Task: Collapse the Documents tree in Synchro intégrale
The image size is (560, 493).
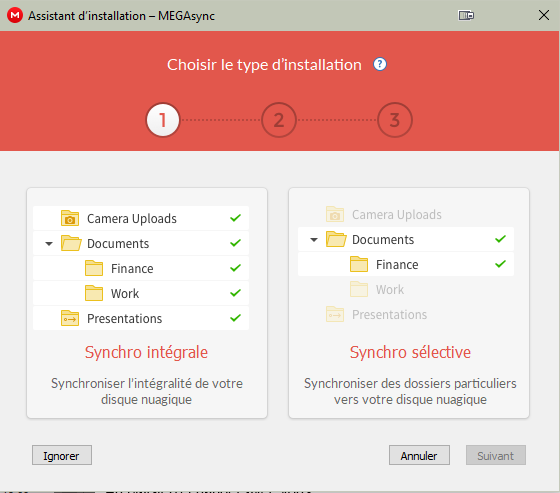Action: pyautogui.click(x=49, y=244)
